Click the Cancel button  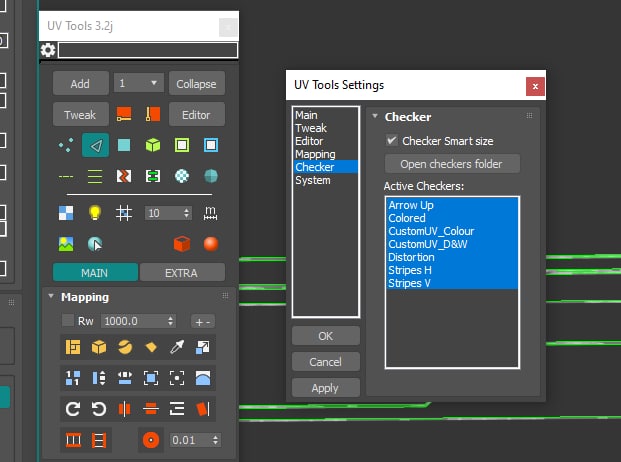326,361
